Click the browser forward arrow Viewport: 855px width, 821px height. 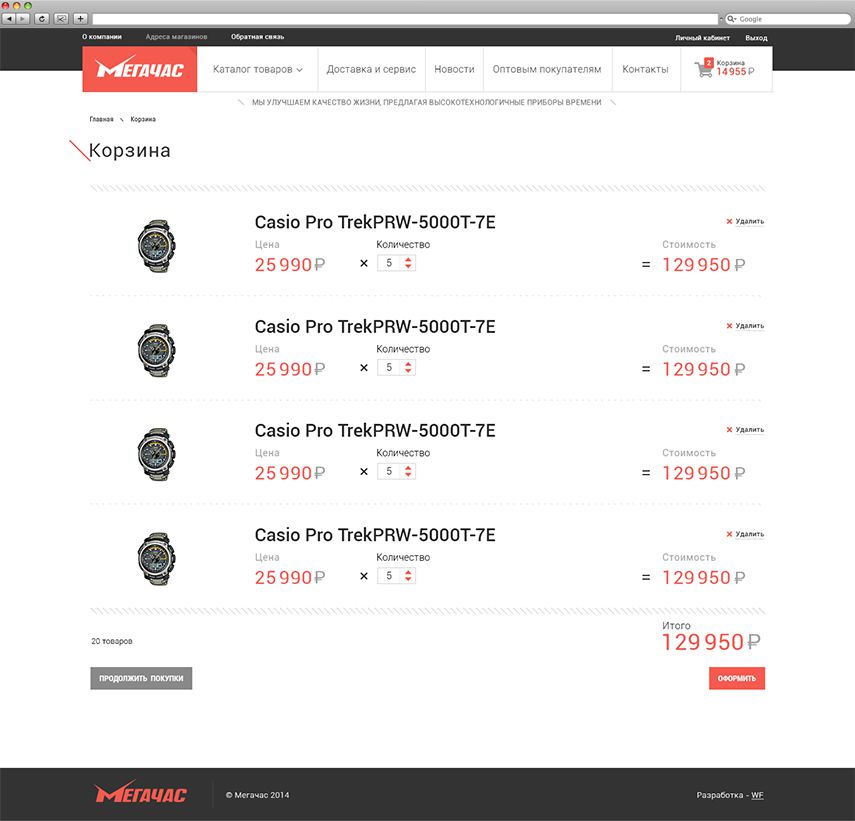point(23,19)
